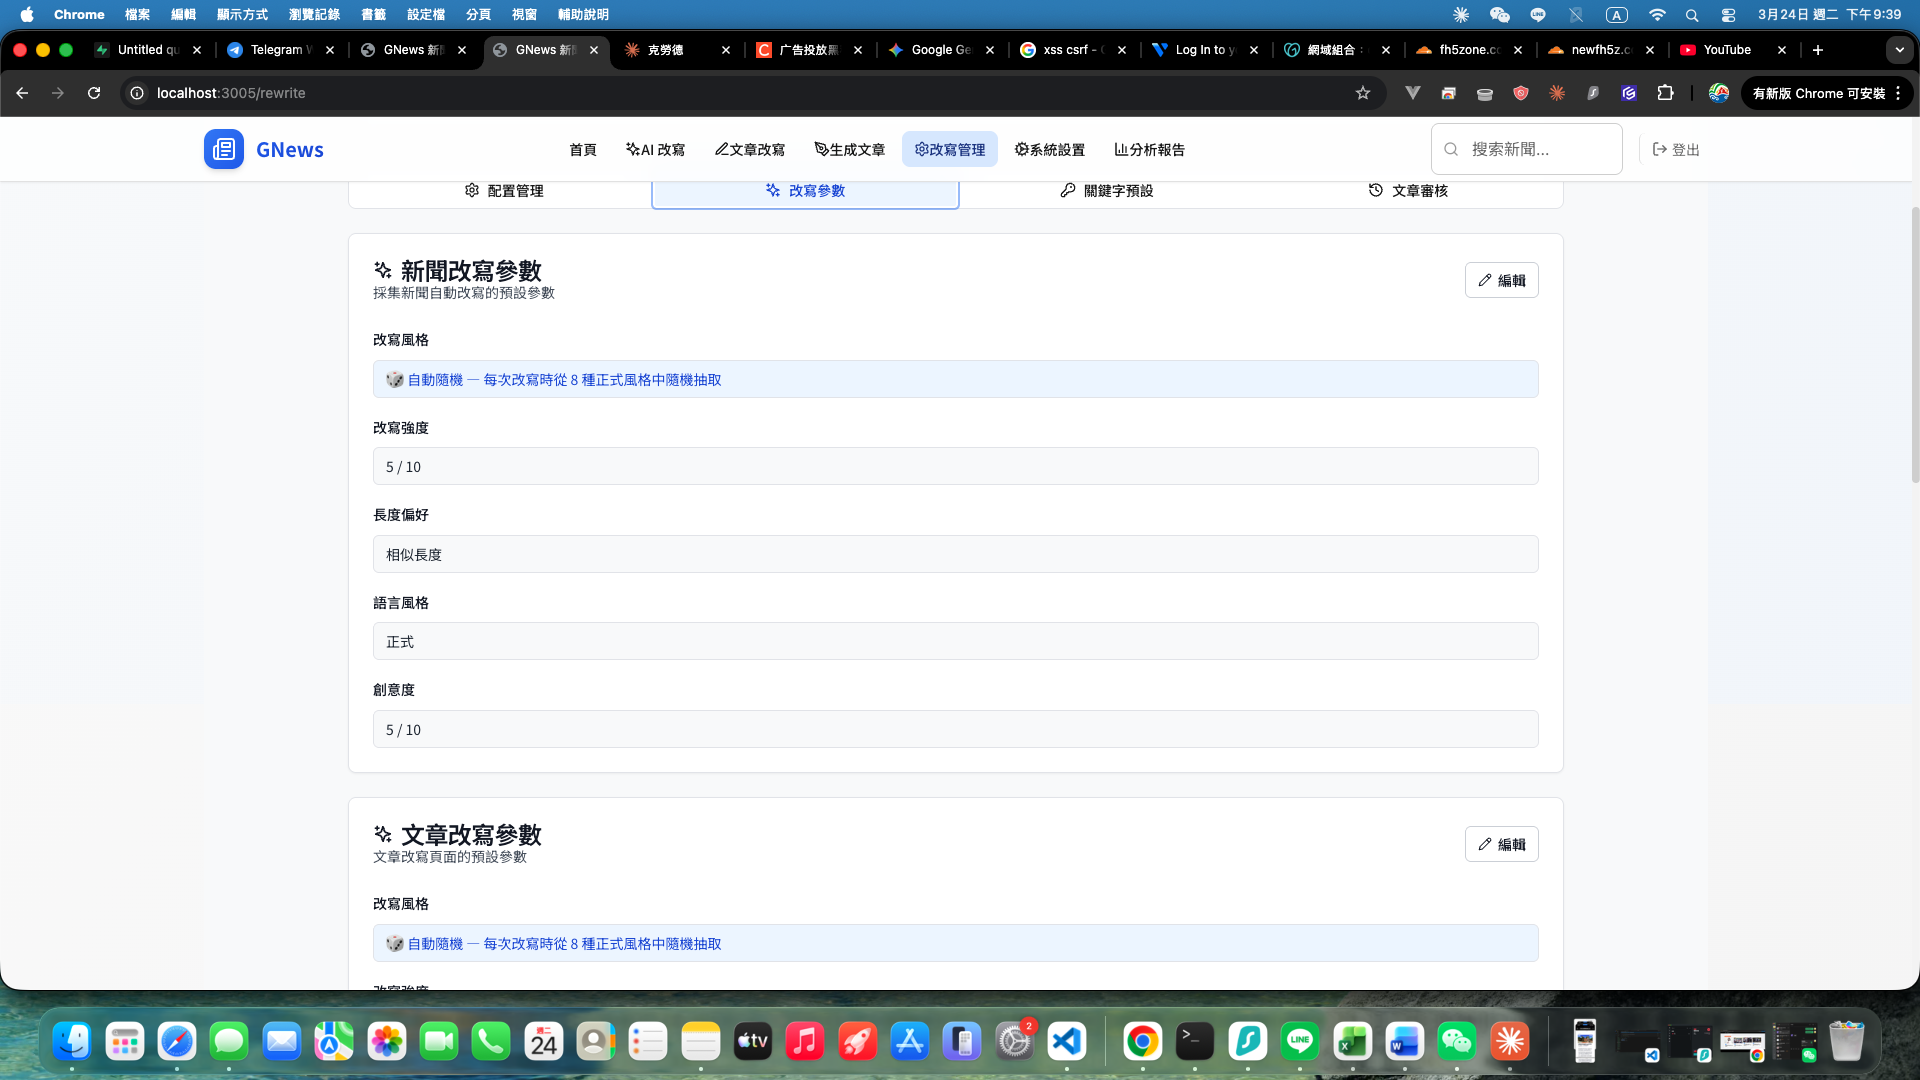Open Chrome extensions puzzle icon
The image size is (1920, 1080).
[x=1665, y=93]
